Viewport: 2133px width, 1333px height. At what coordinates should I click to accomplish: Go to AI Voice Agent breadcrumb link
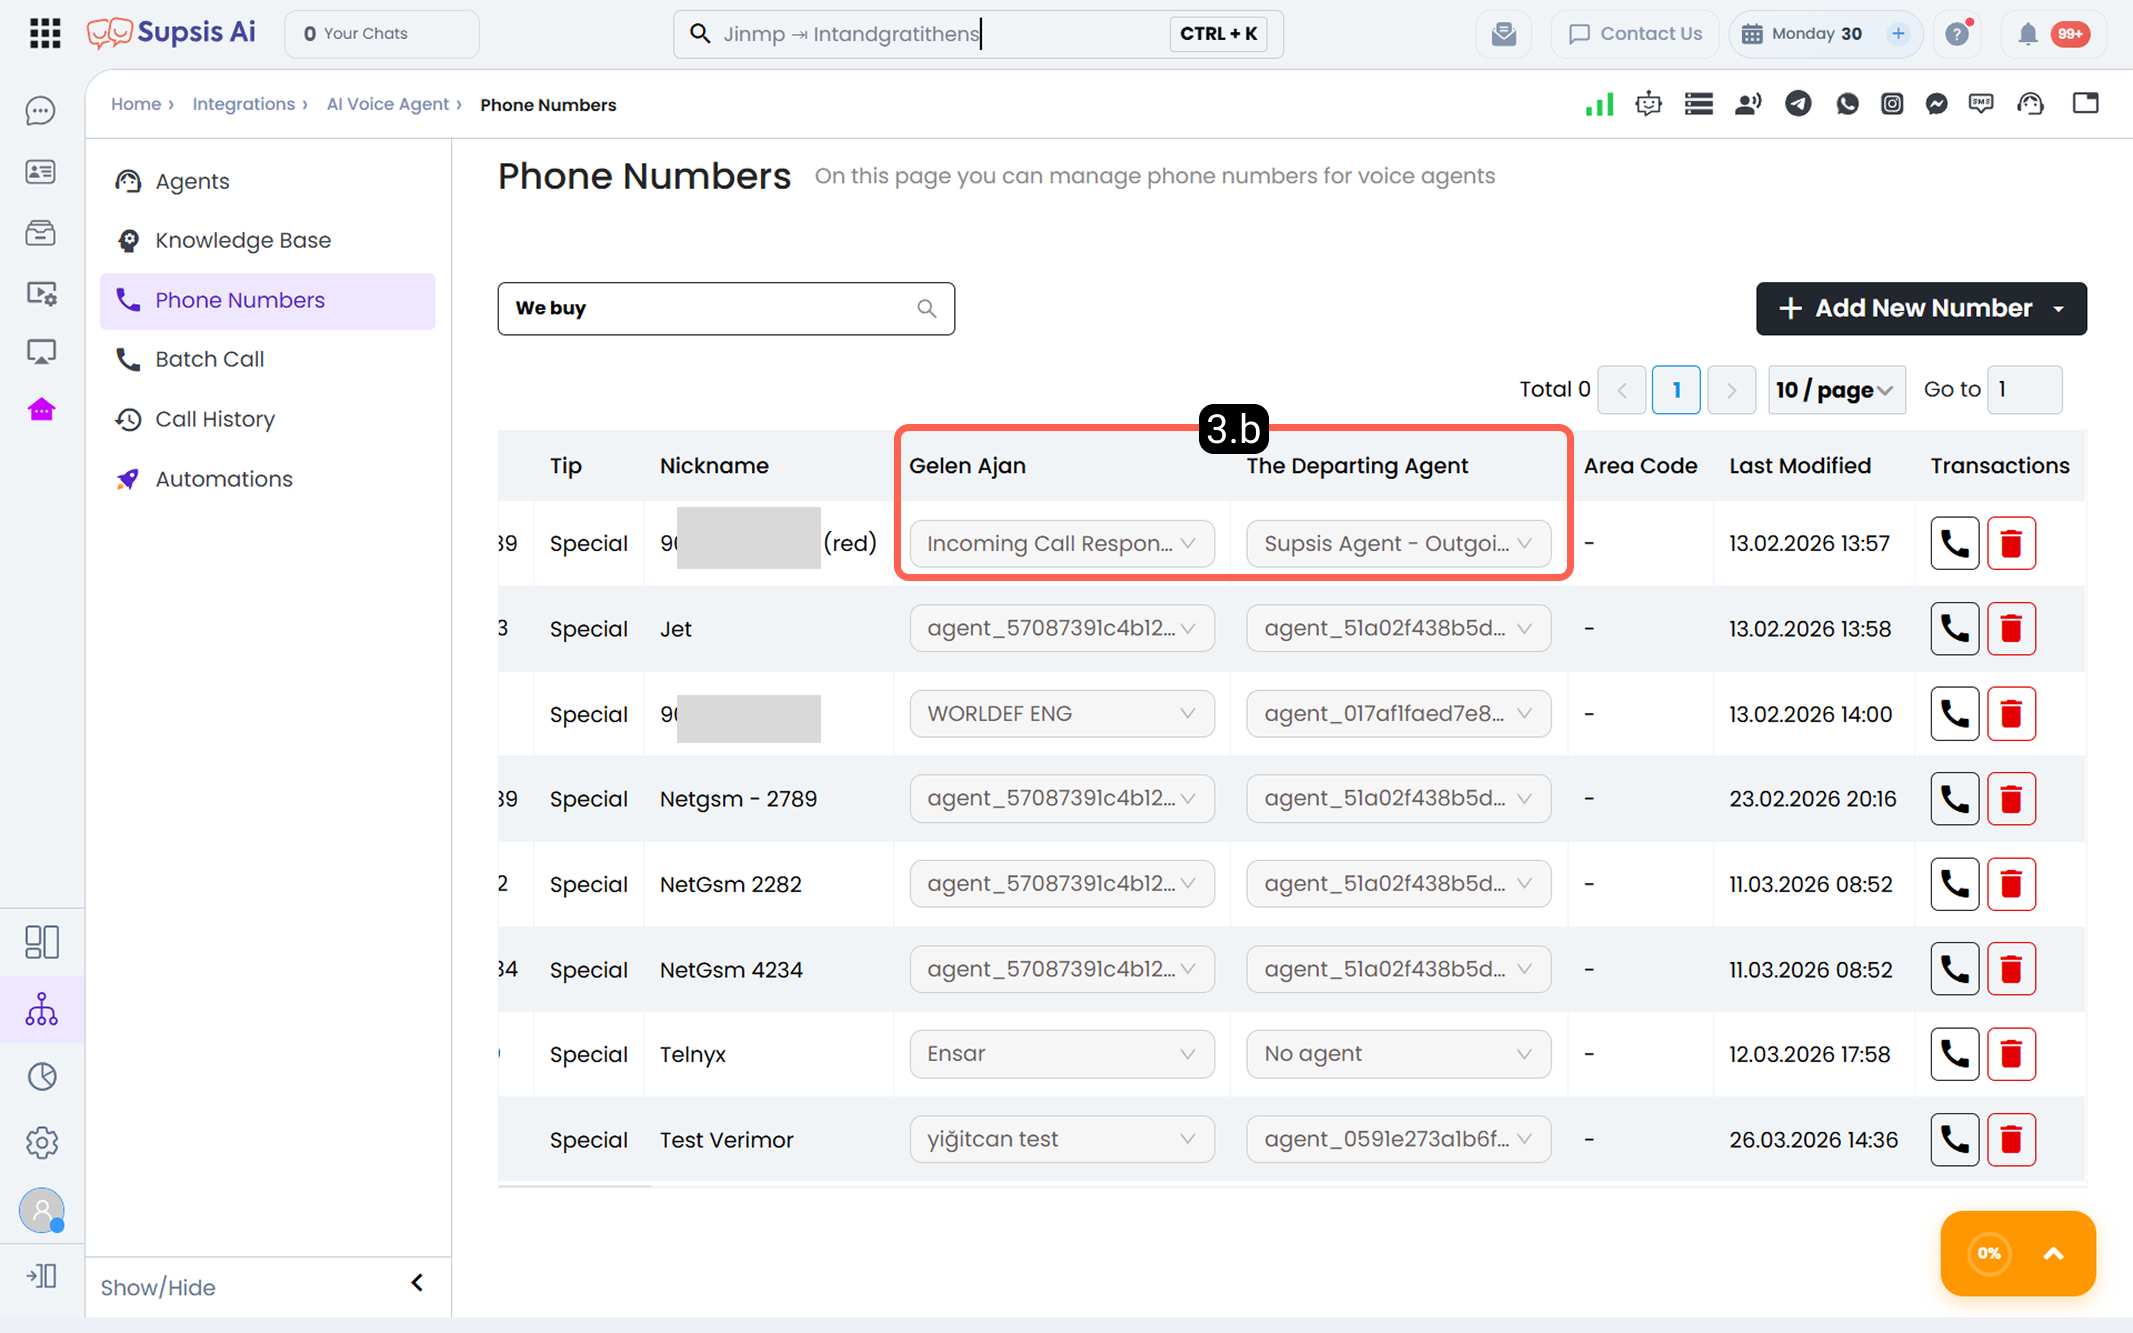click(x=388, y=104)
